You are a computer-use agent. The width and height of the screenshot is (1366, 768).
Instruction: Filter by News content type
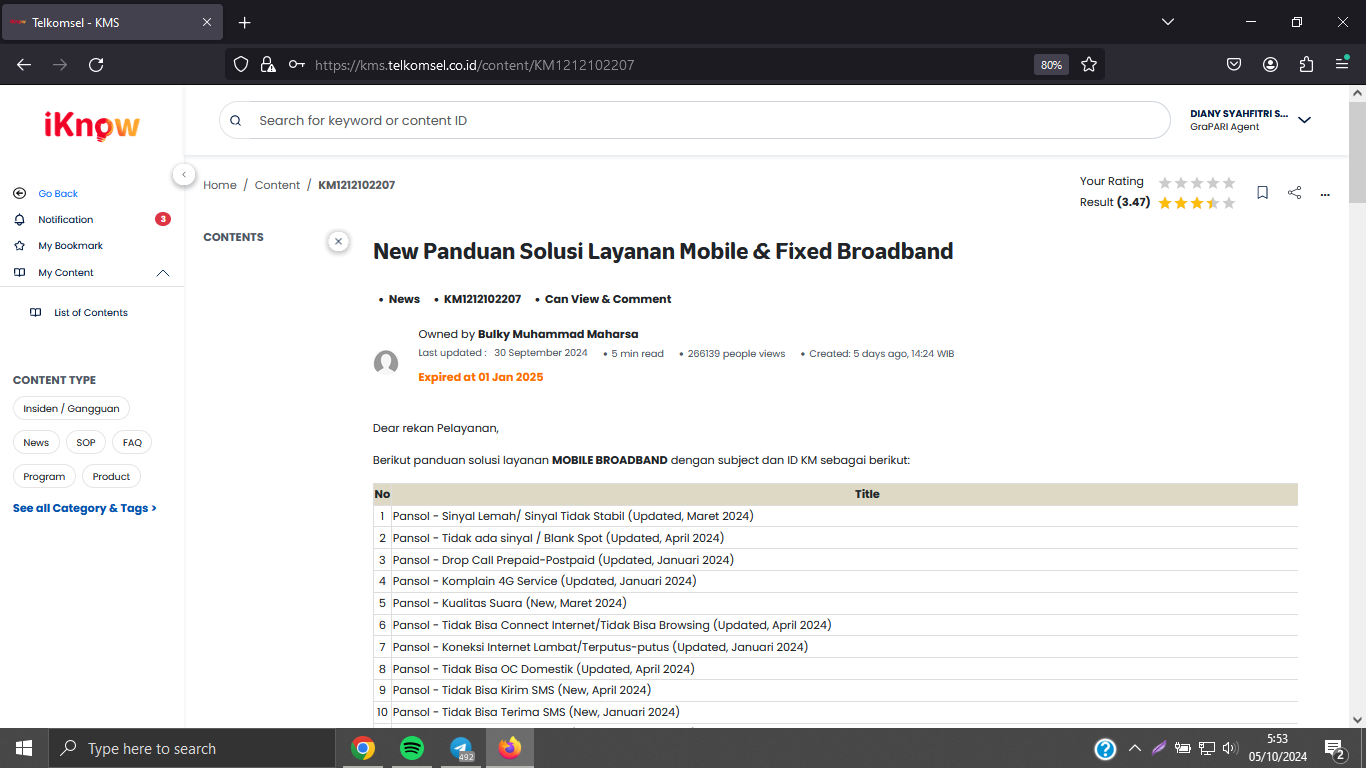(36, 442)
